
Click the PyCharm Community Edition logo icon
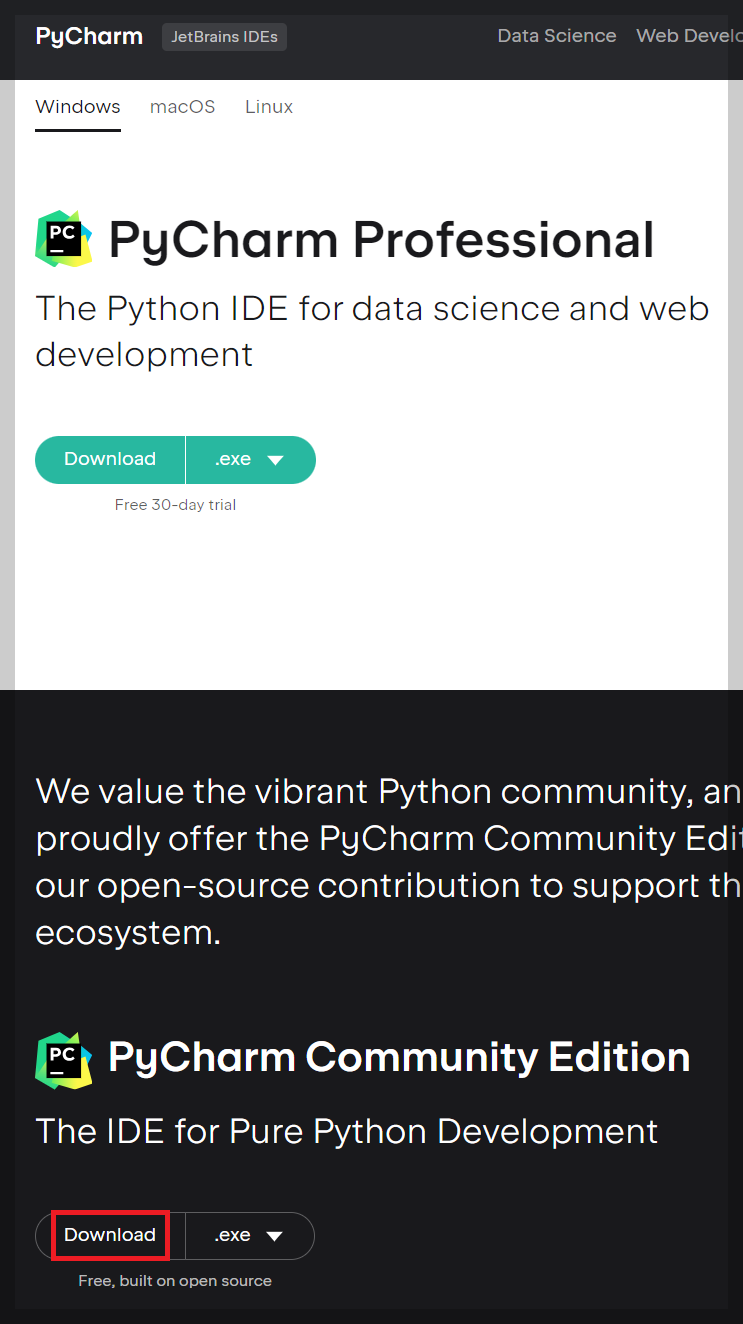64,1059
